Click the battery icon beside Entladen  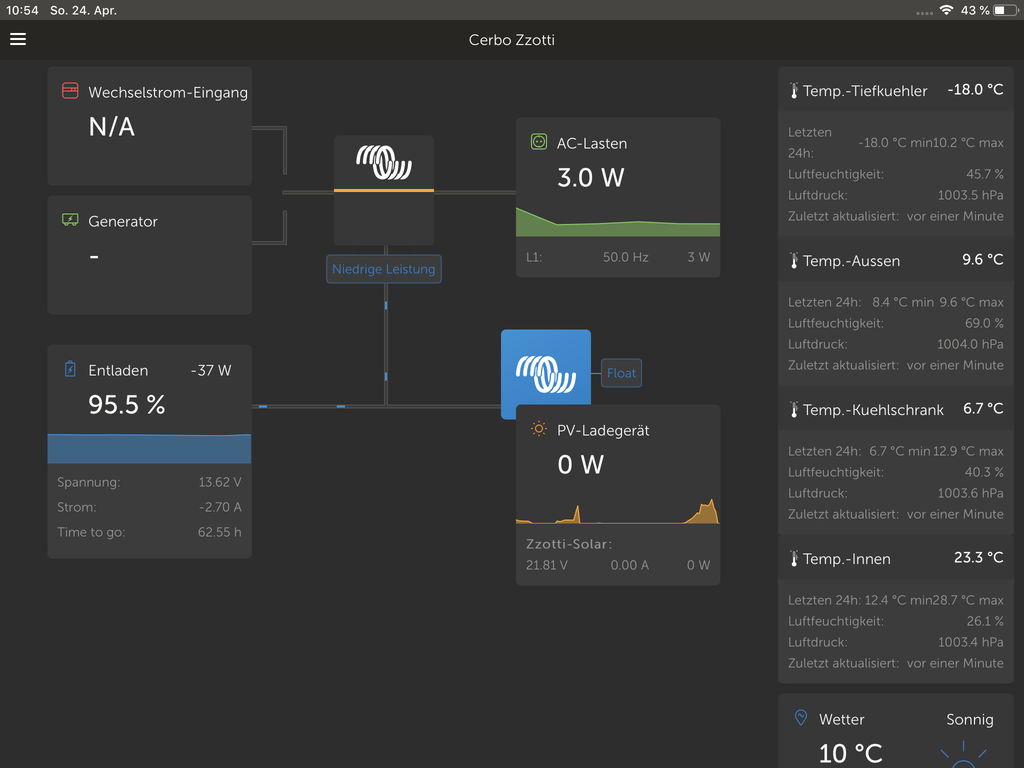(70, 369)
